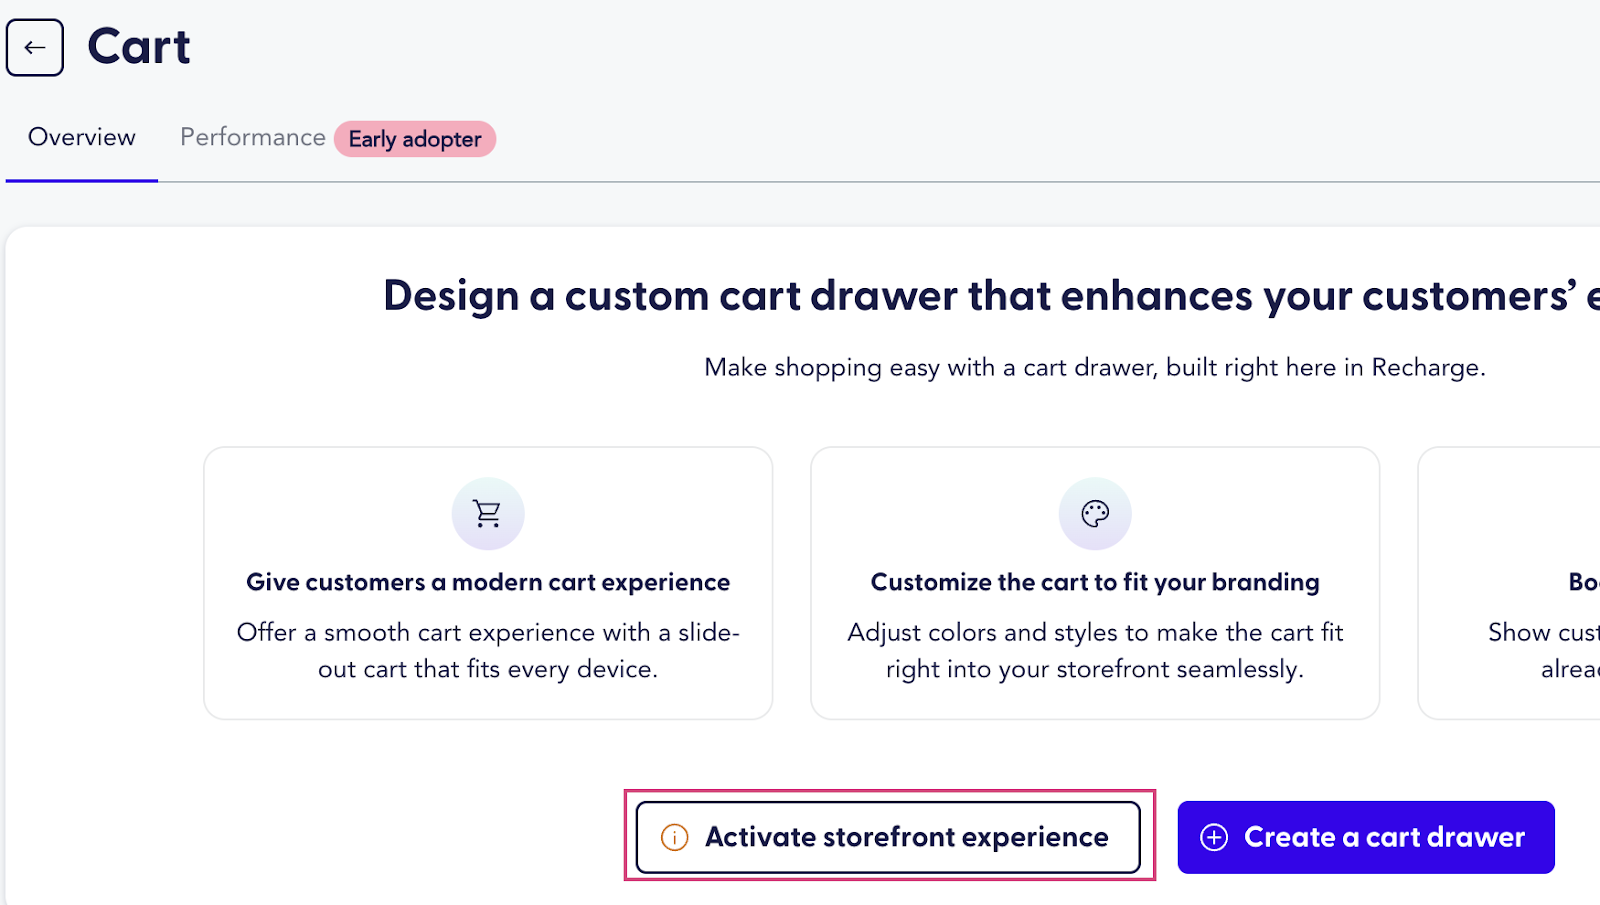The width and height of the screenshot is (1600, 905).
Task: Switch to the Overview tab
Action: click(x=82, y=137)
